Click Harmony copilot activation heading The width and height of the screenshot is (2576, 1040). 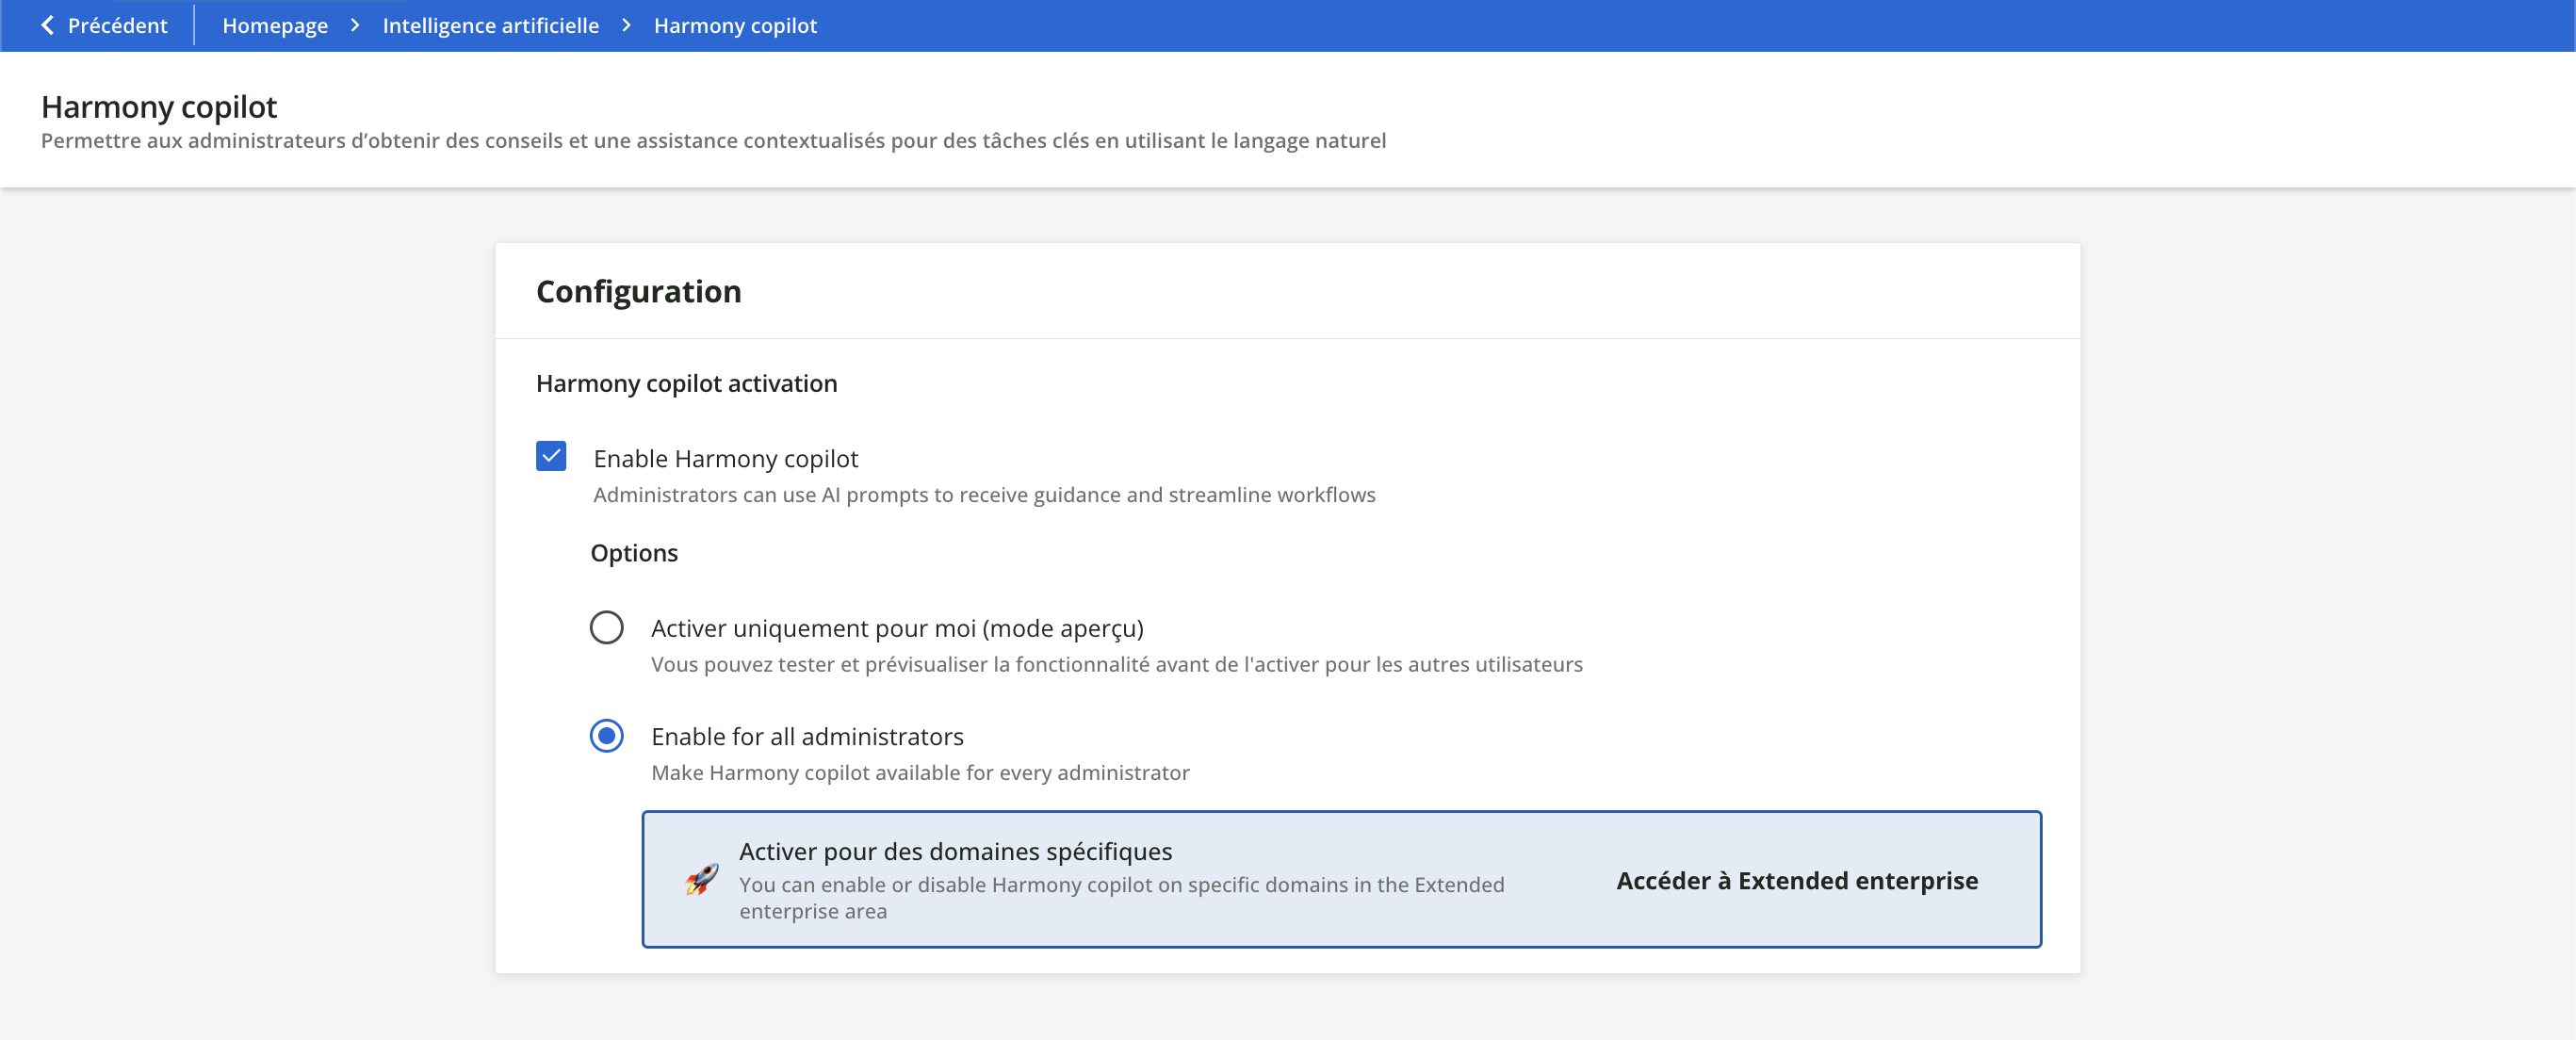(x=686, y=383)
